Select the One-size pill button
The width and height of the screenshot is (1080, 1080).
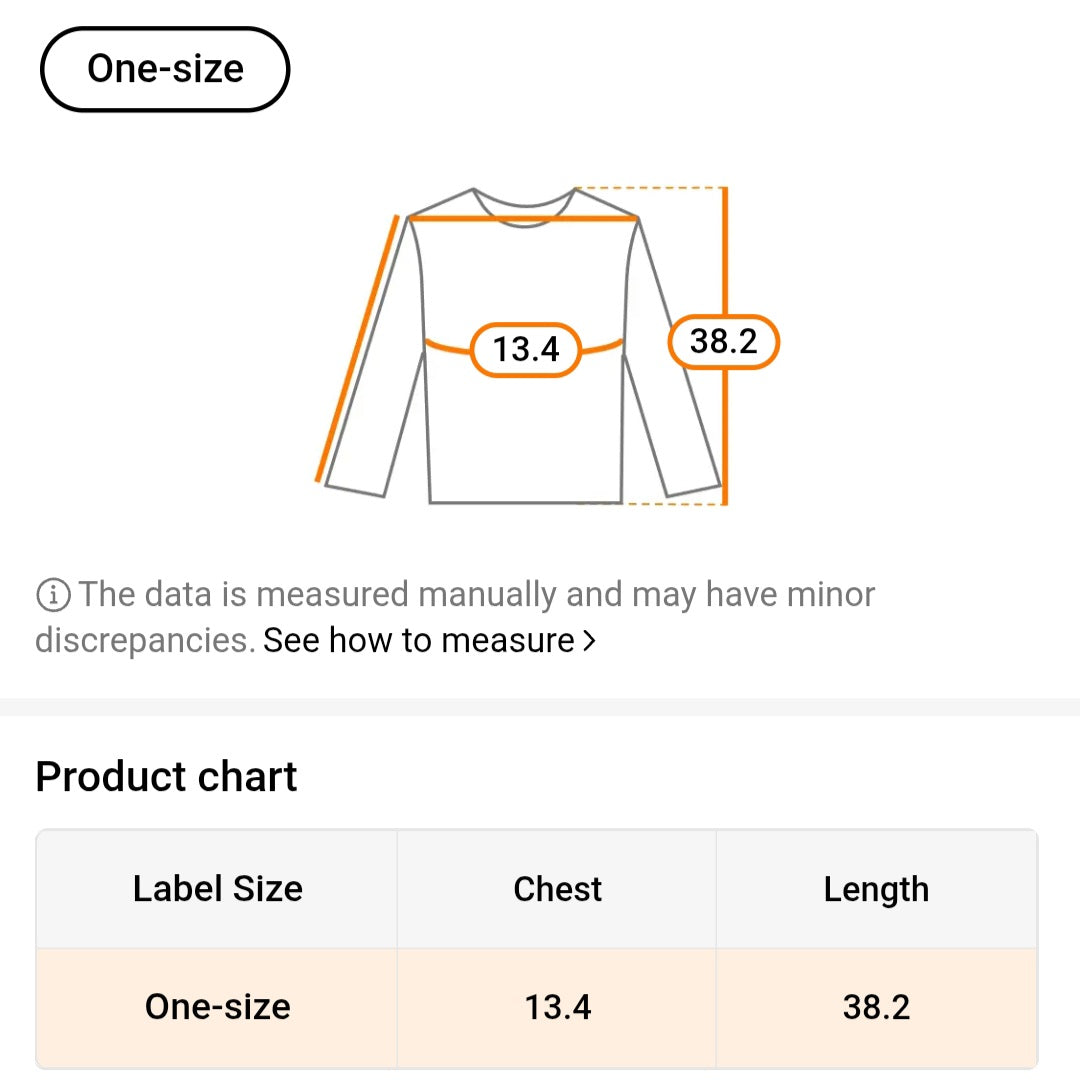165,69
